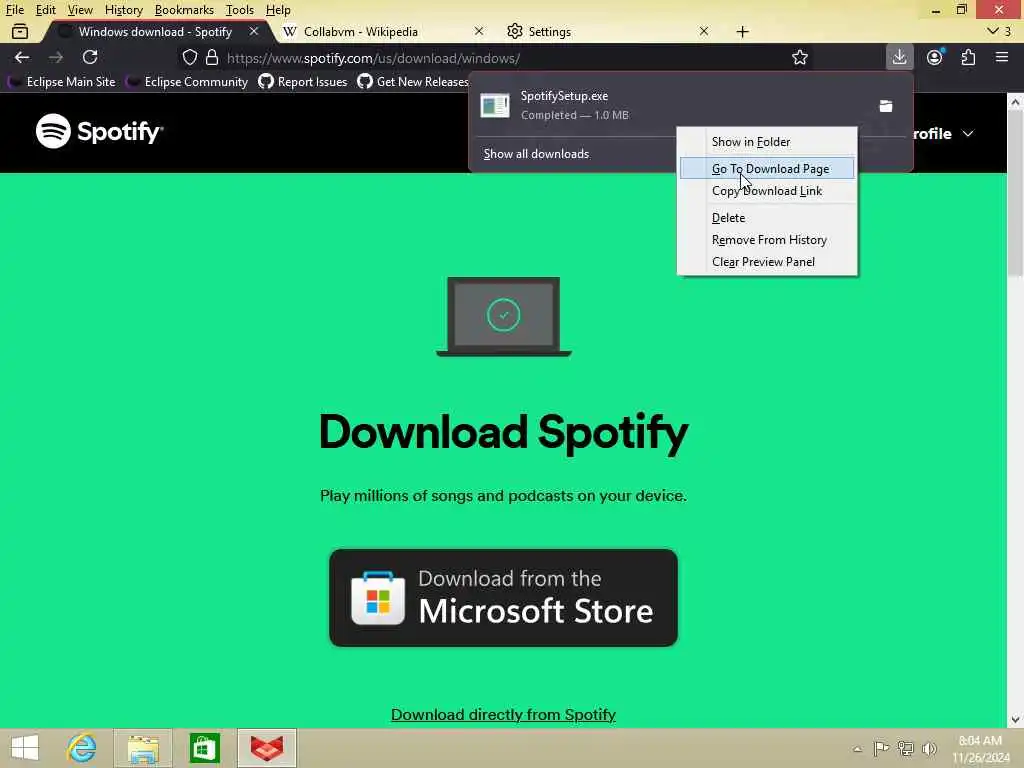Select Go To Download Page

point(767,168)
